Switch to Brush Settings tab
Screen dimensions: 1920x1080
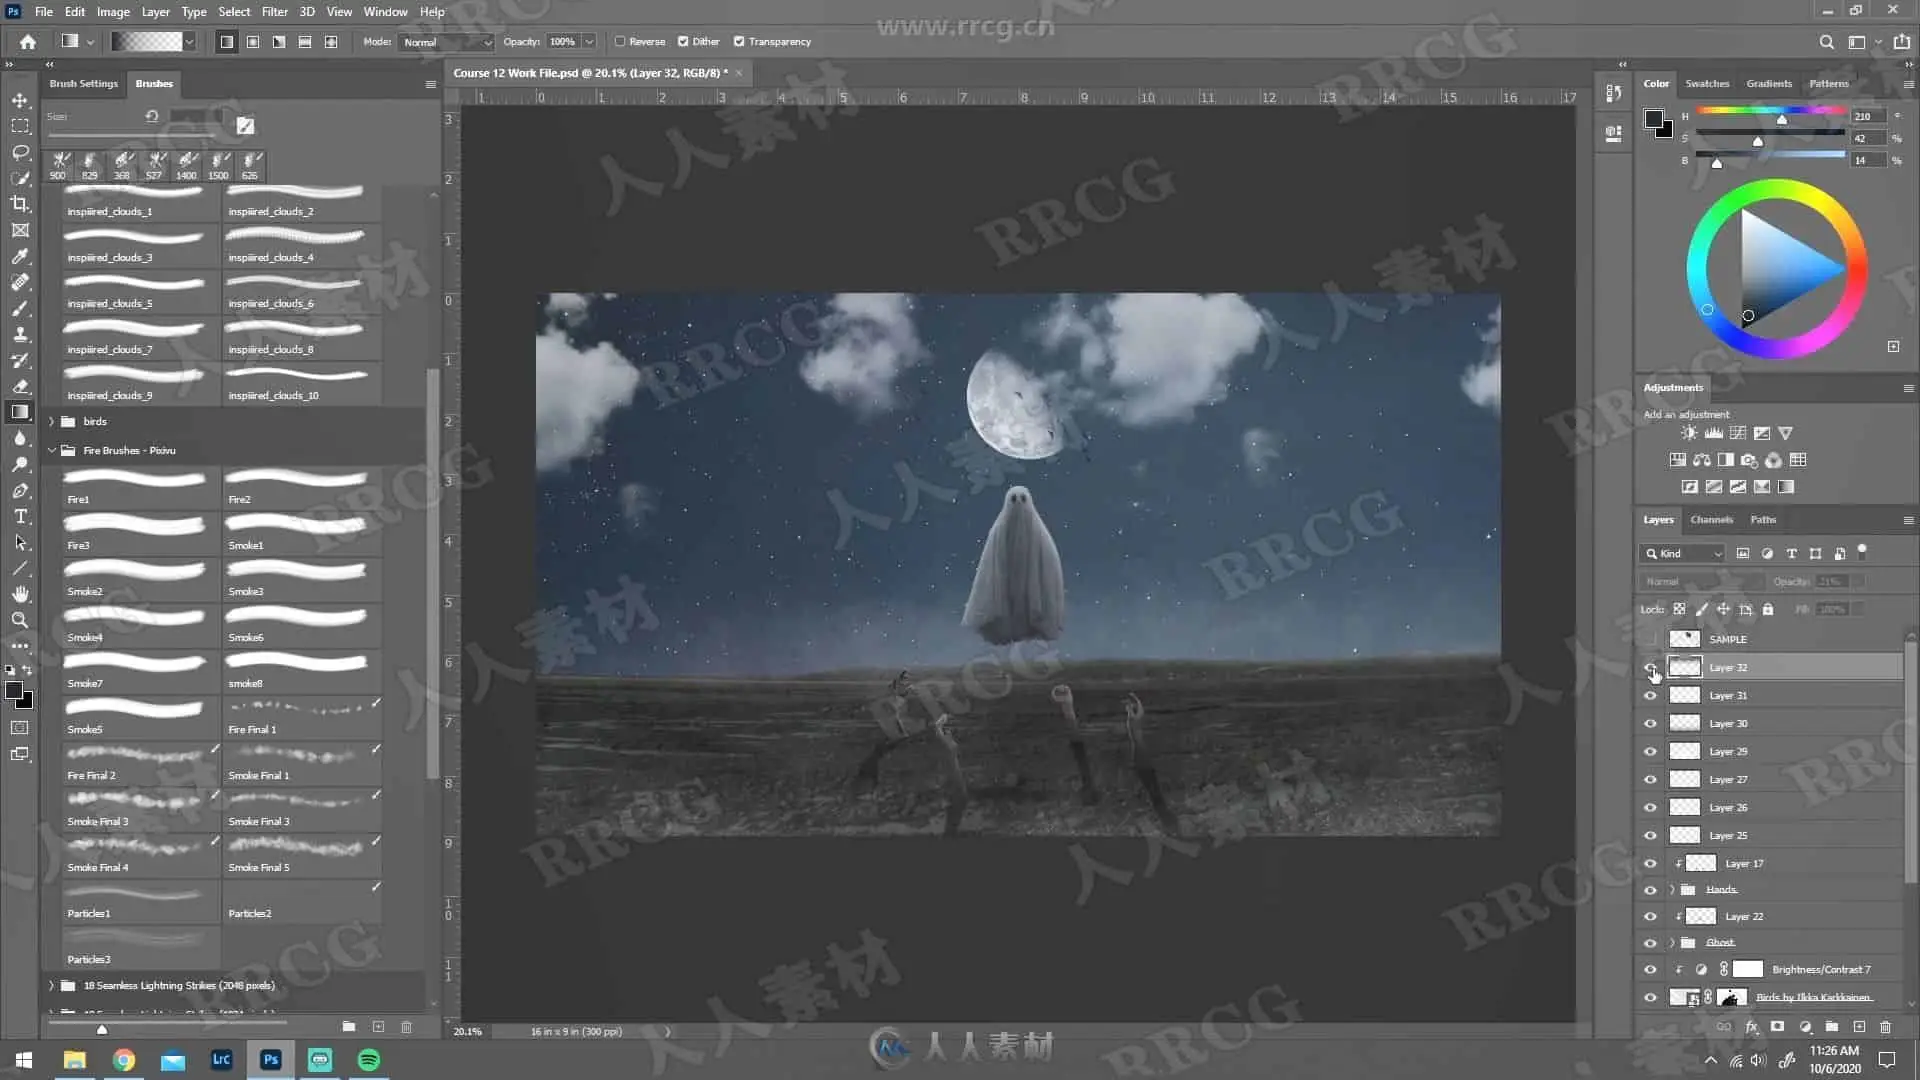click(83, 84)
